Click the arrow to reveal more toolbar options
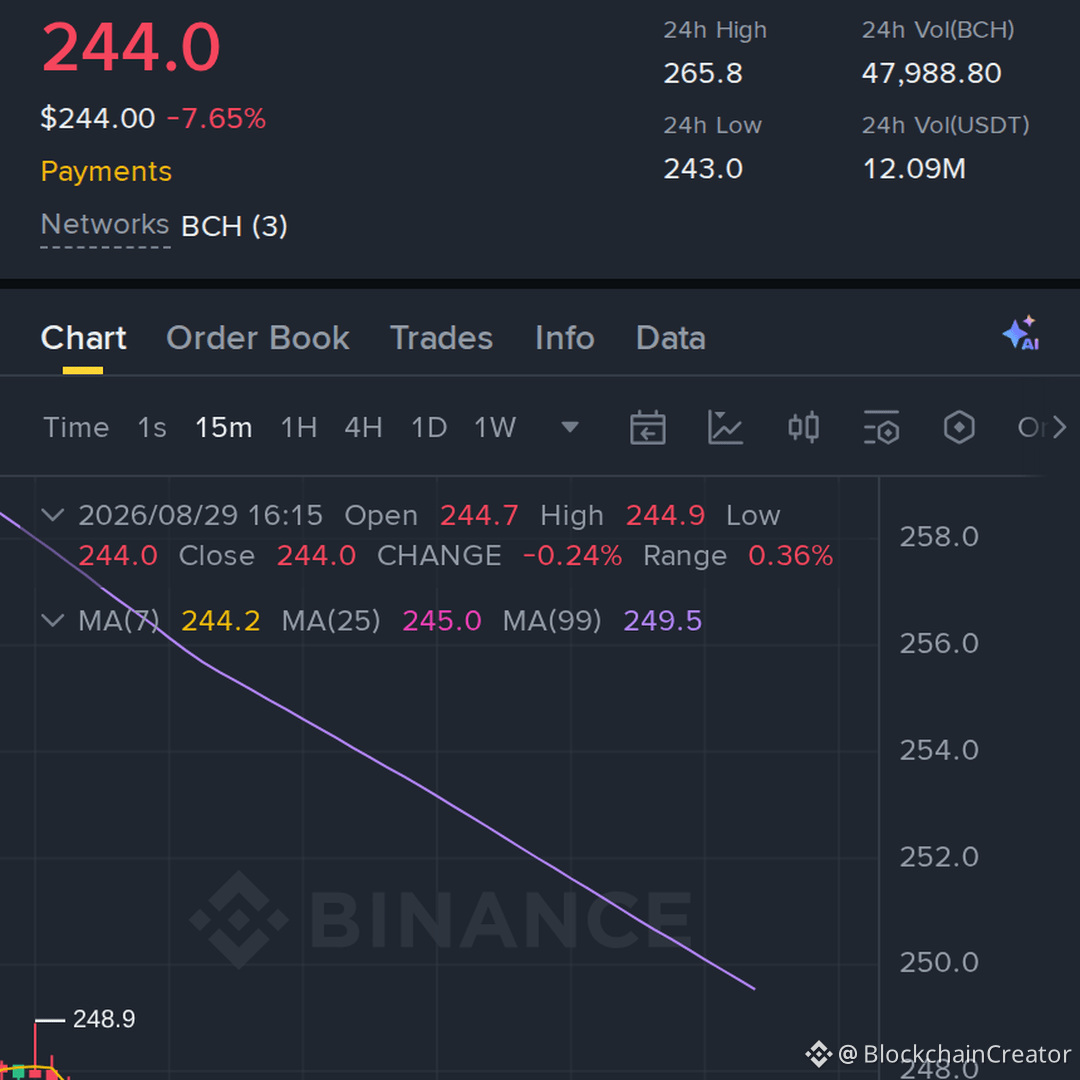Screen dimensions: 1080x1080 click(1059, 428)
